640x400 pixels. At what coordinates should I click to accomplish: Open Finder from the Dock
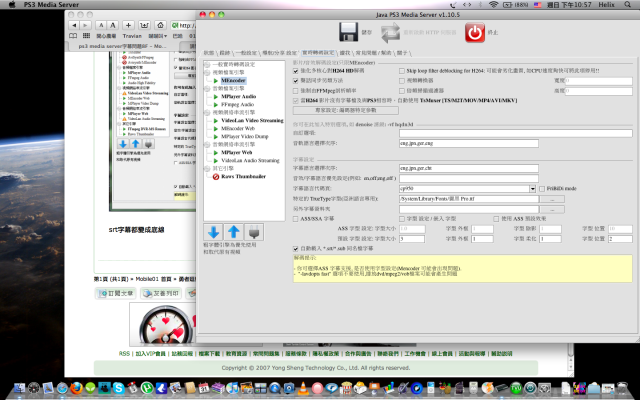pos(19,387)
